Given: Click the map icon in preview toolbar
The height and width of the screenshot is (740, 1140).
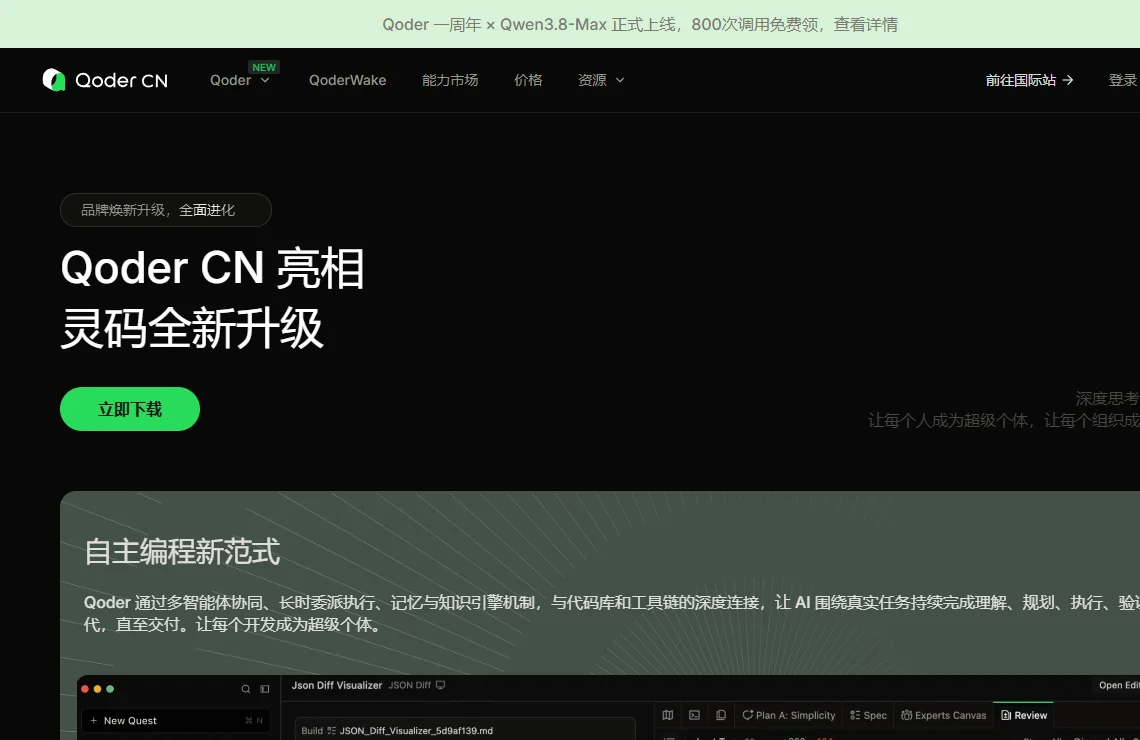Looking at the screenshot, I should pyautogui.click(x=667, y=715).
